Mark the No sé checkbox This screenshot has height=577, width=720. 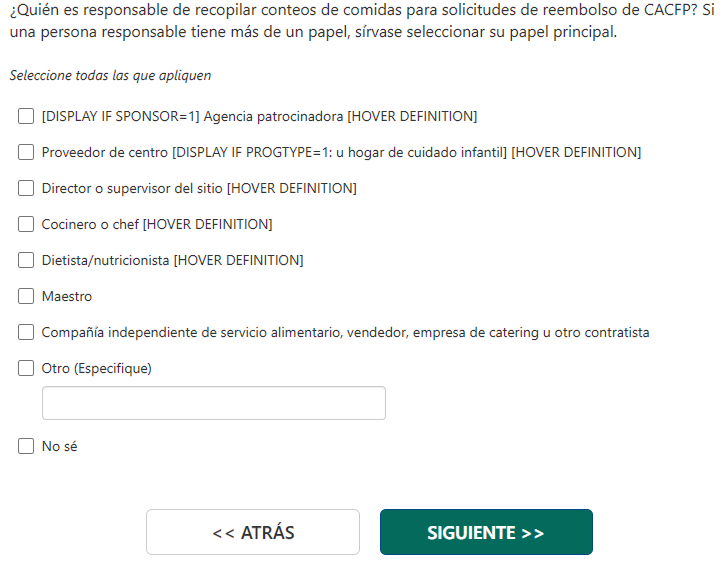coord(26,447)
